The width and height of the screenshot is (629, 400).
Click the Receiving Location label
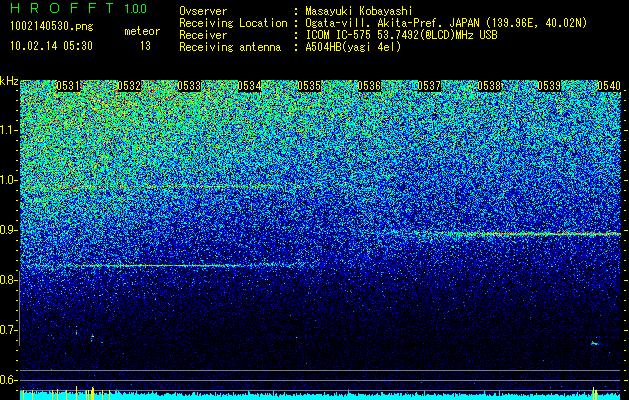point(233,23)
